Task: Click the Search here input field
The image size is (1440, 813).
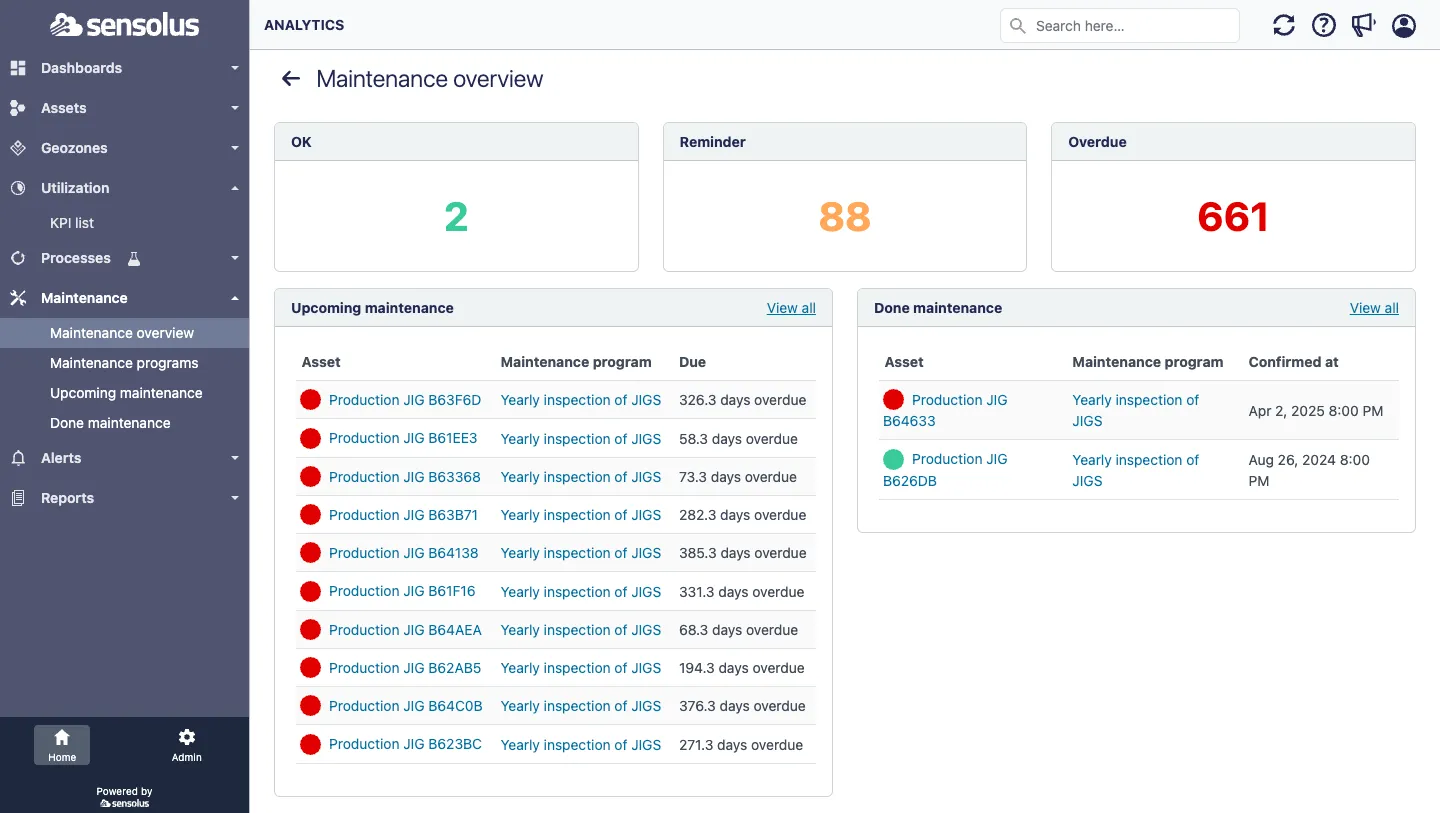Action: [x=1130, y=26]
